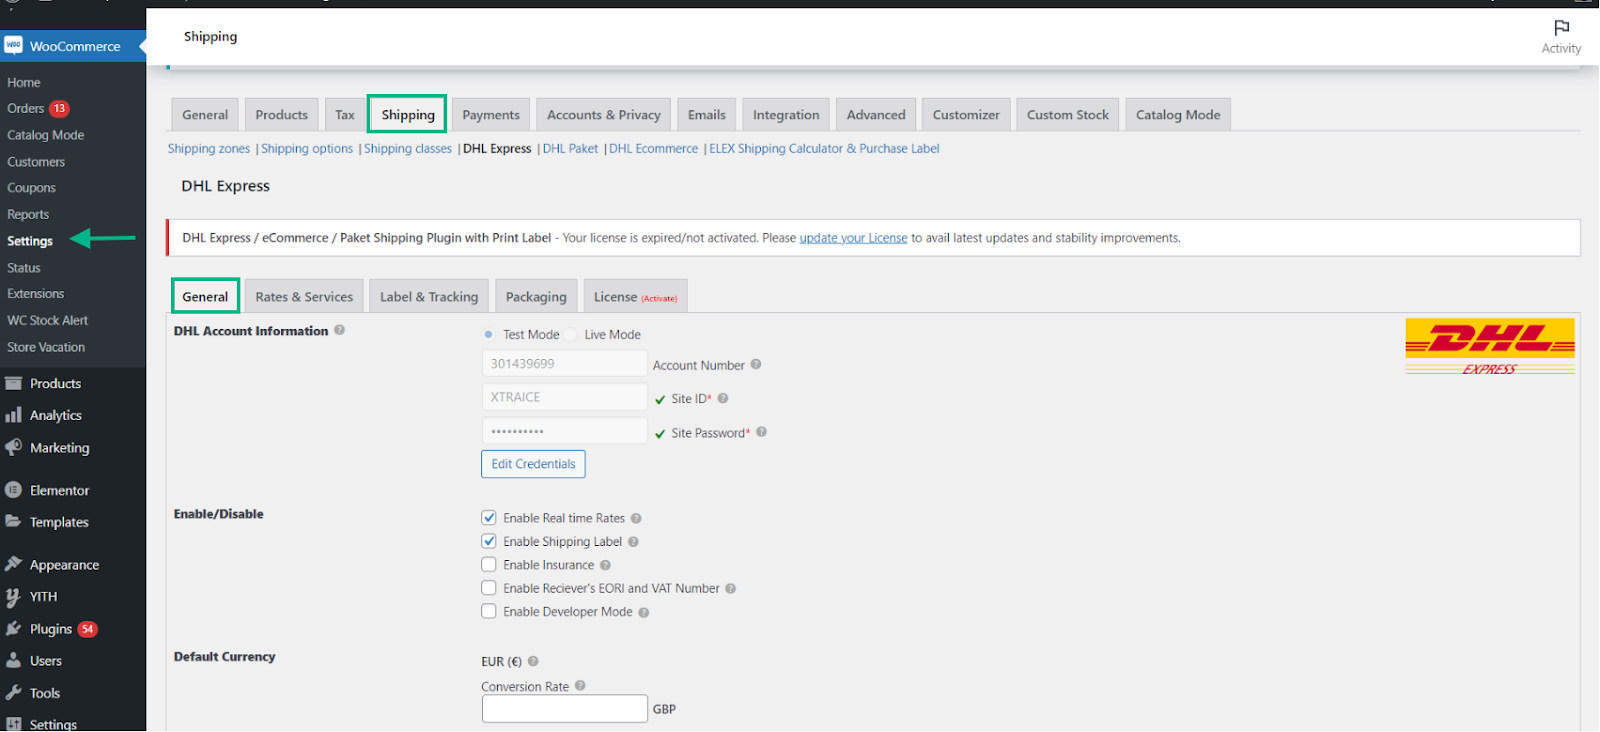Click the Site ID field
Screen dimensions: 1600x732
click(x=565, y=397)
